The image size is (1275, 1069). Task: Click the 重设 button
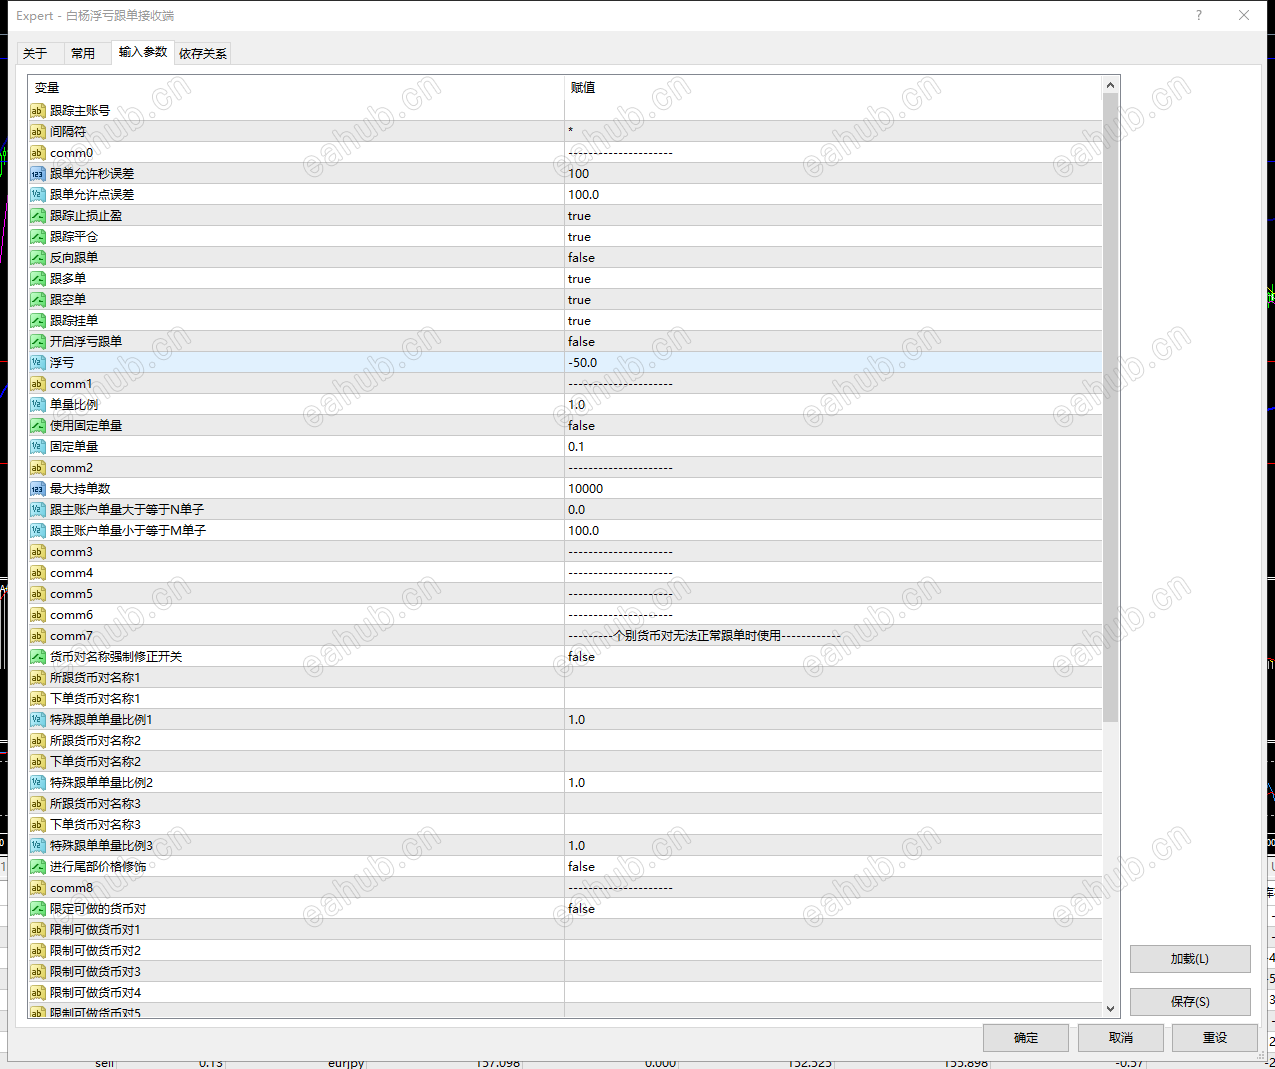pos(1215,1038)
